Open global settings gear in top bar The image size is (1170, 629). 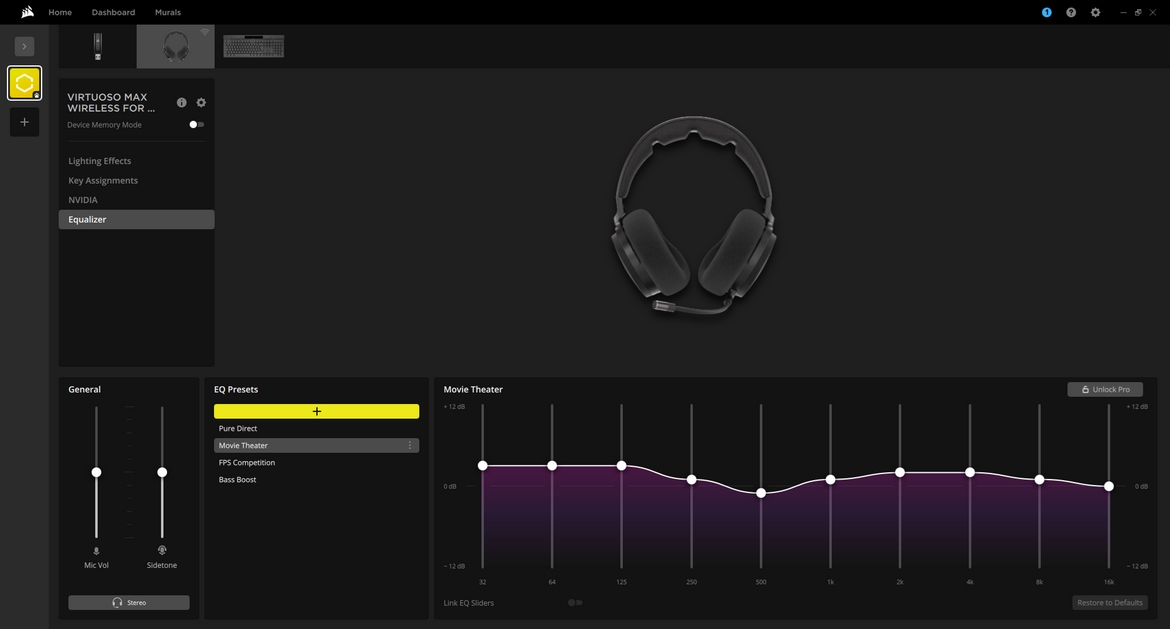[1095, 12]
